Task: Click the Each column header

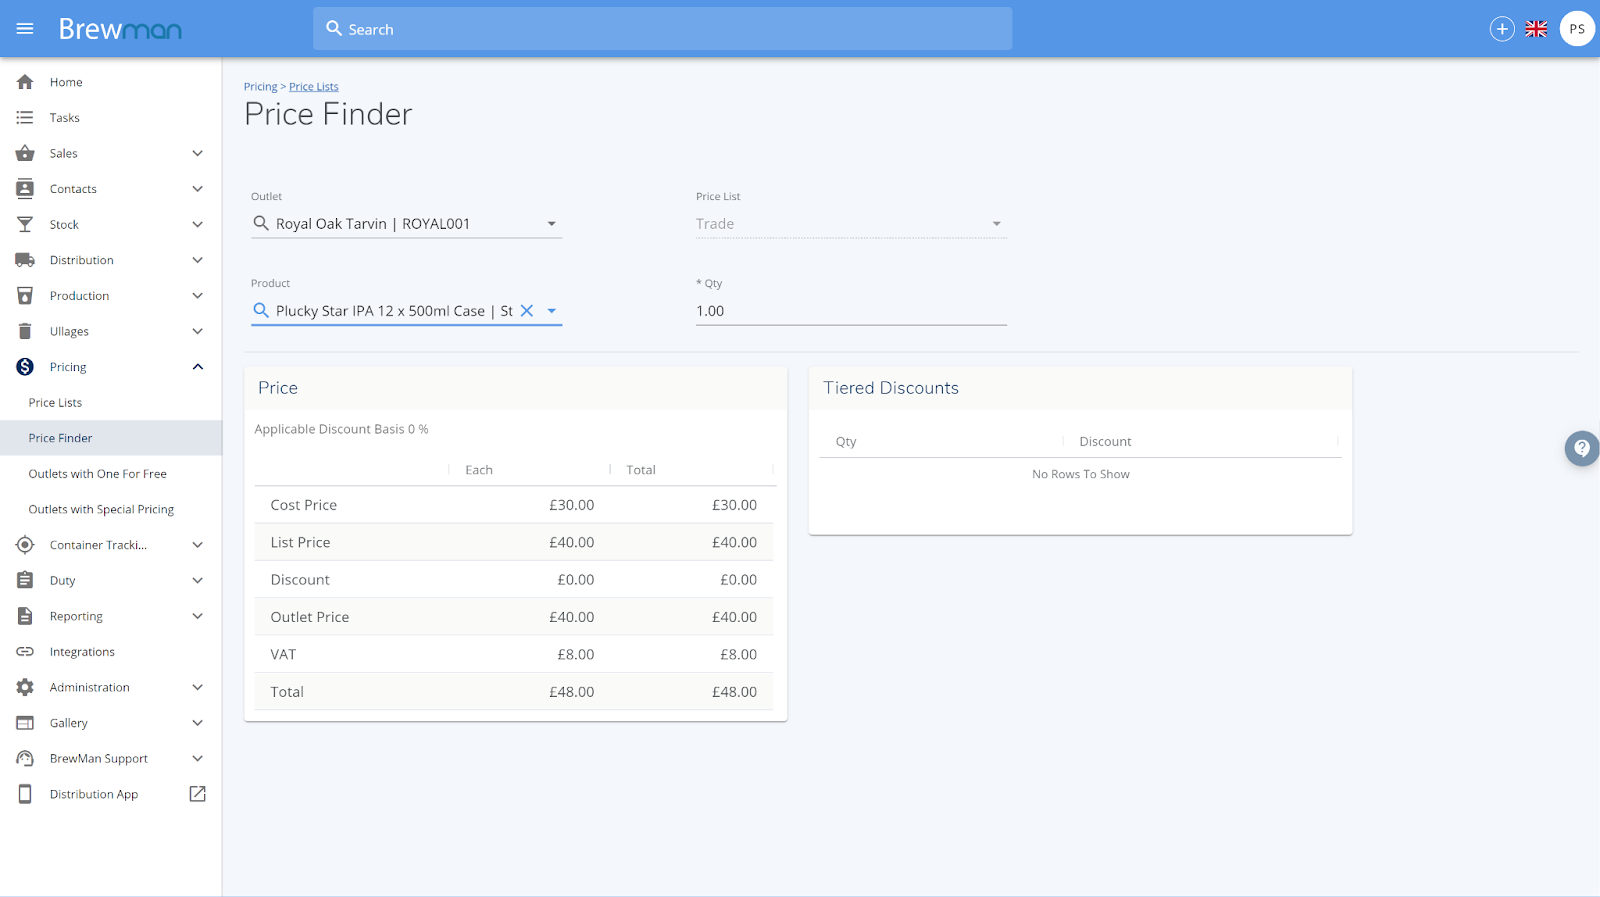Action: click(x=479, y=470)
